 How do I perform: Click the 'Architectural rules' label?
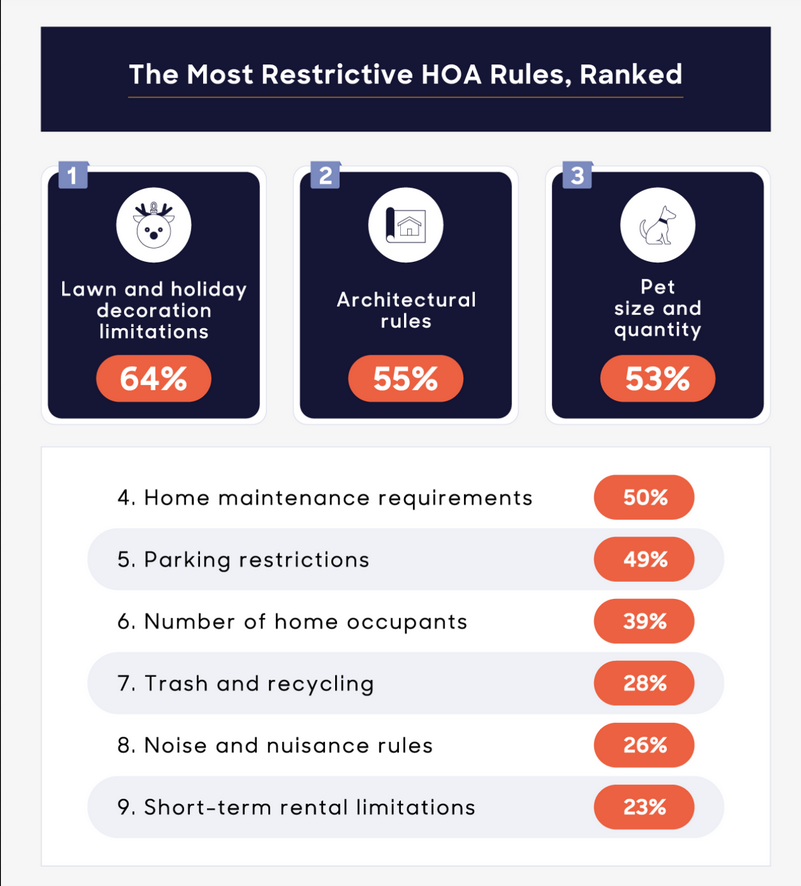click(406, 310)
